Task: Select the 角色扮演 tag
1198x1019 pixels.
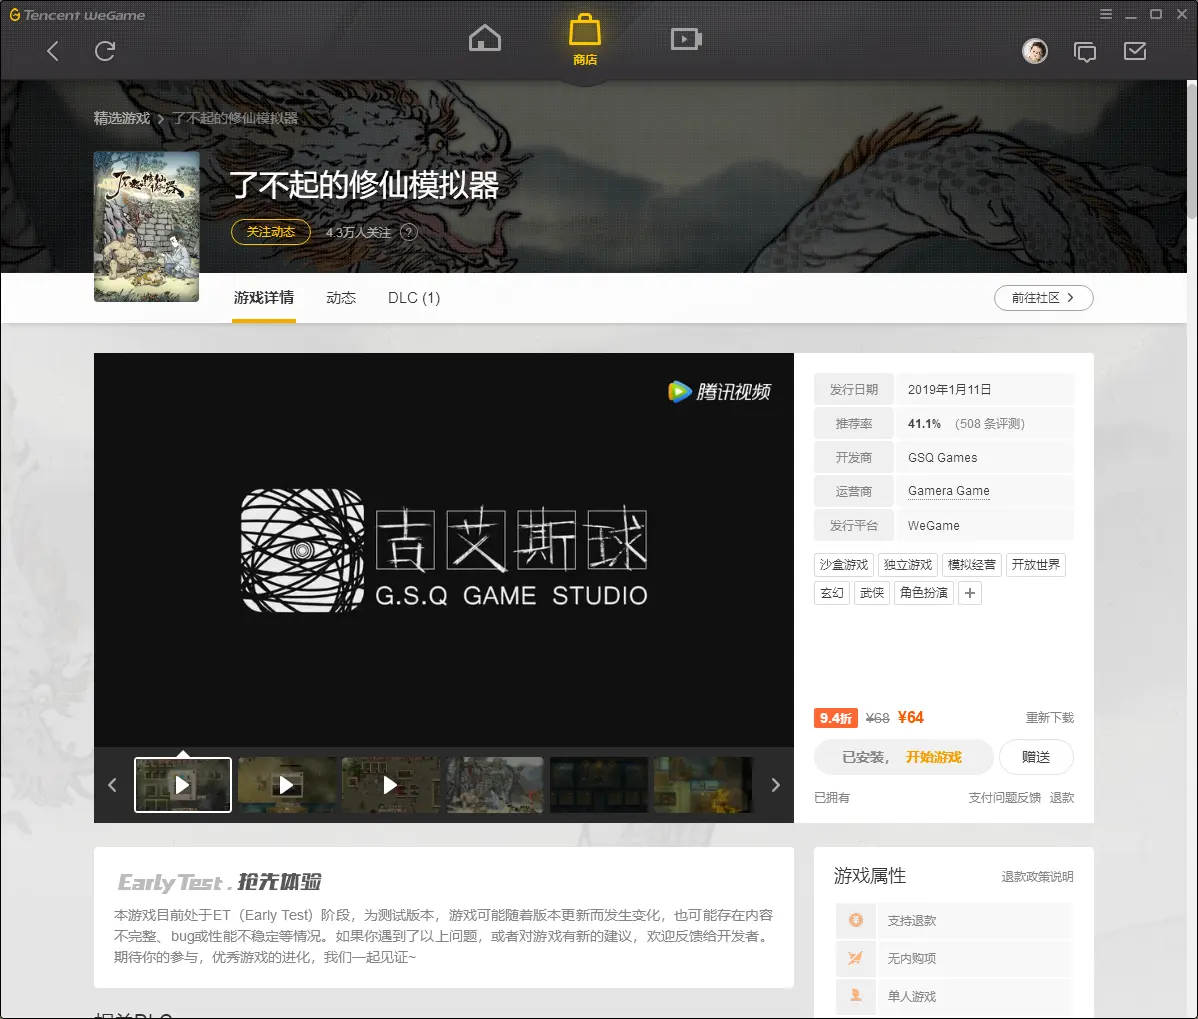Action: [x=924, y=593]
